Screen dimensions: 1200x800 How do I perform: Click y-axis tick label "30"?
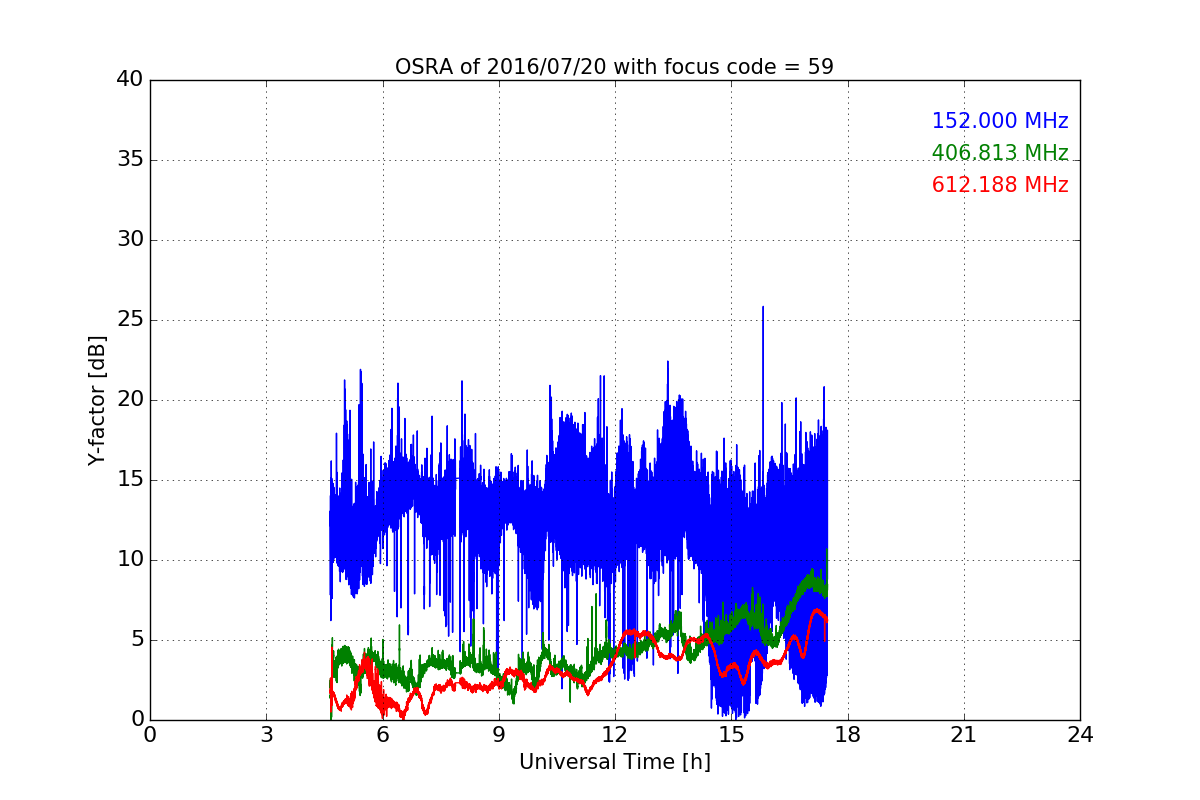coord(130,240)
